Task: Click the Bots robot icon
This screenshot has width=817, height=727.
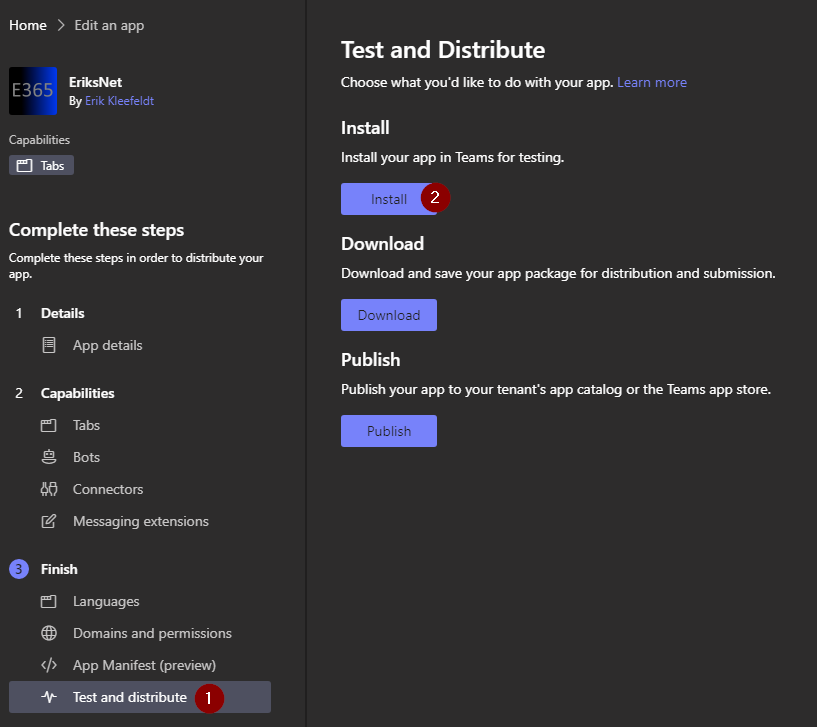Action: point(48,457)
